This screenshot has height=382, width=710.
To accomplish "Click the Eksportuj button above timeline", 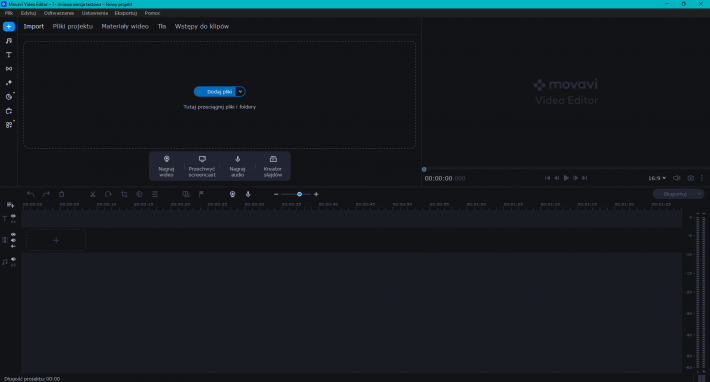I will pos(675,194).
